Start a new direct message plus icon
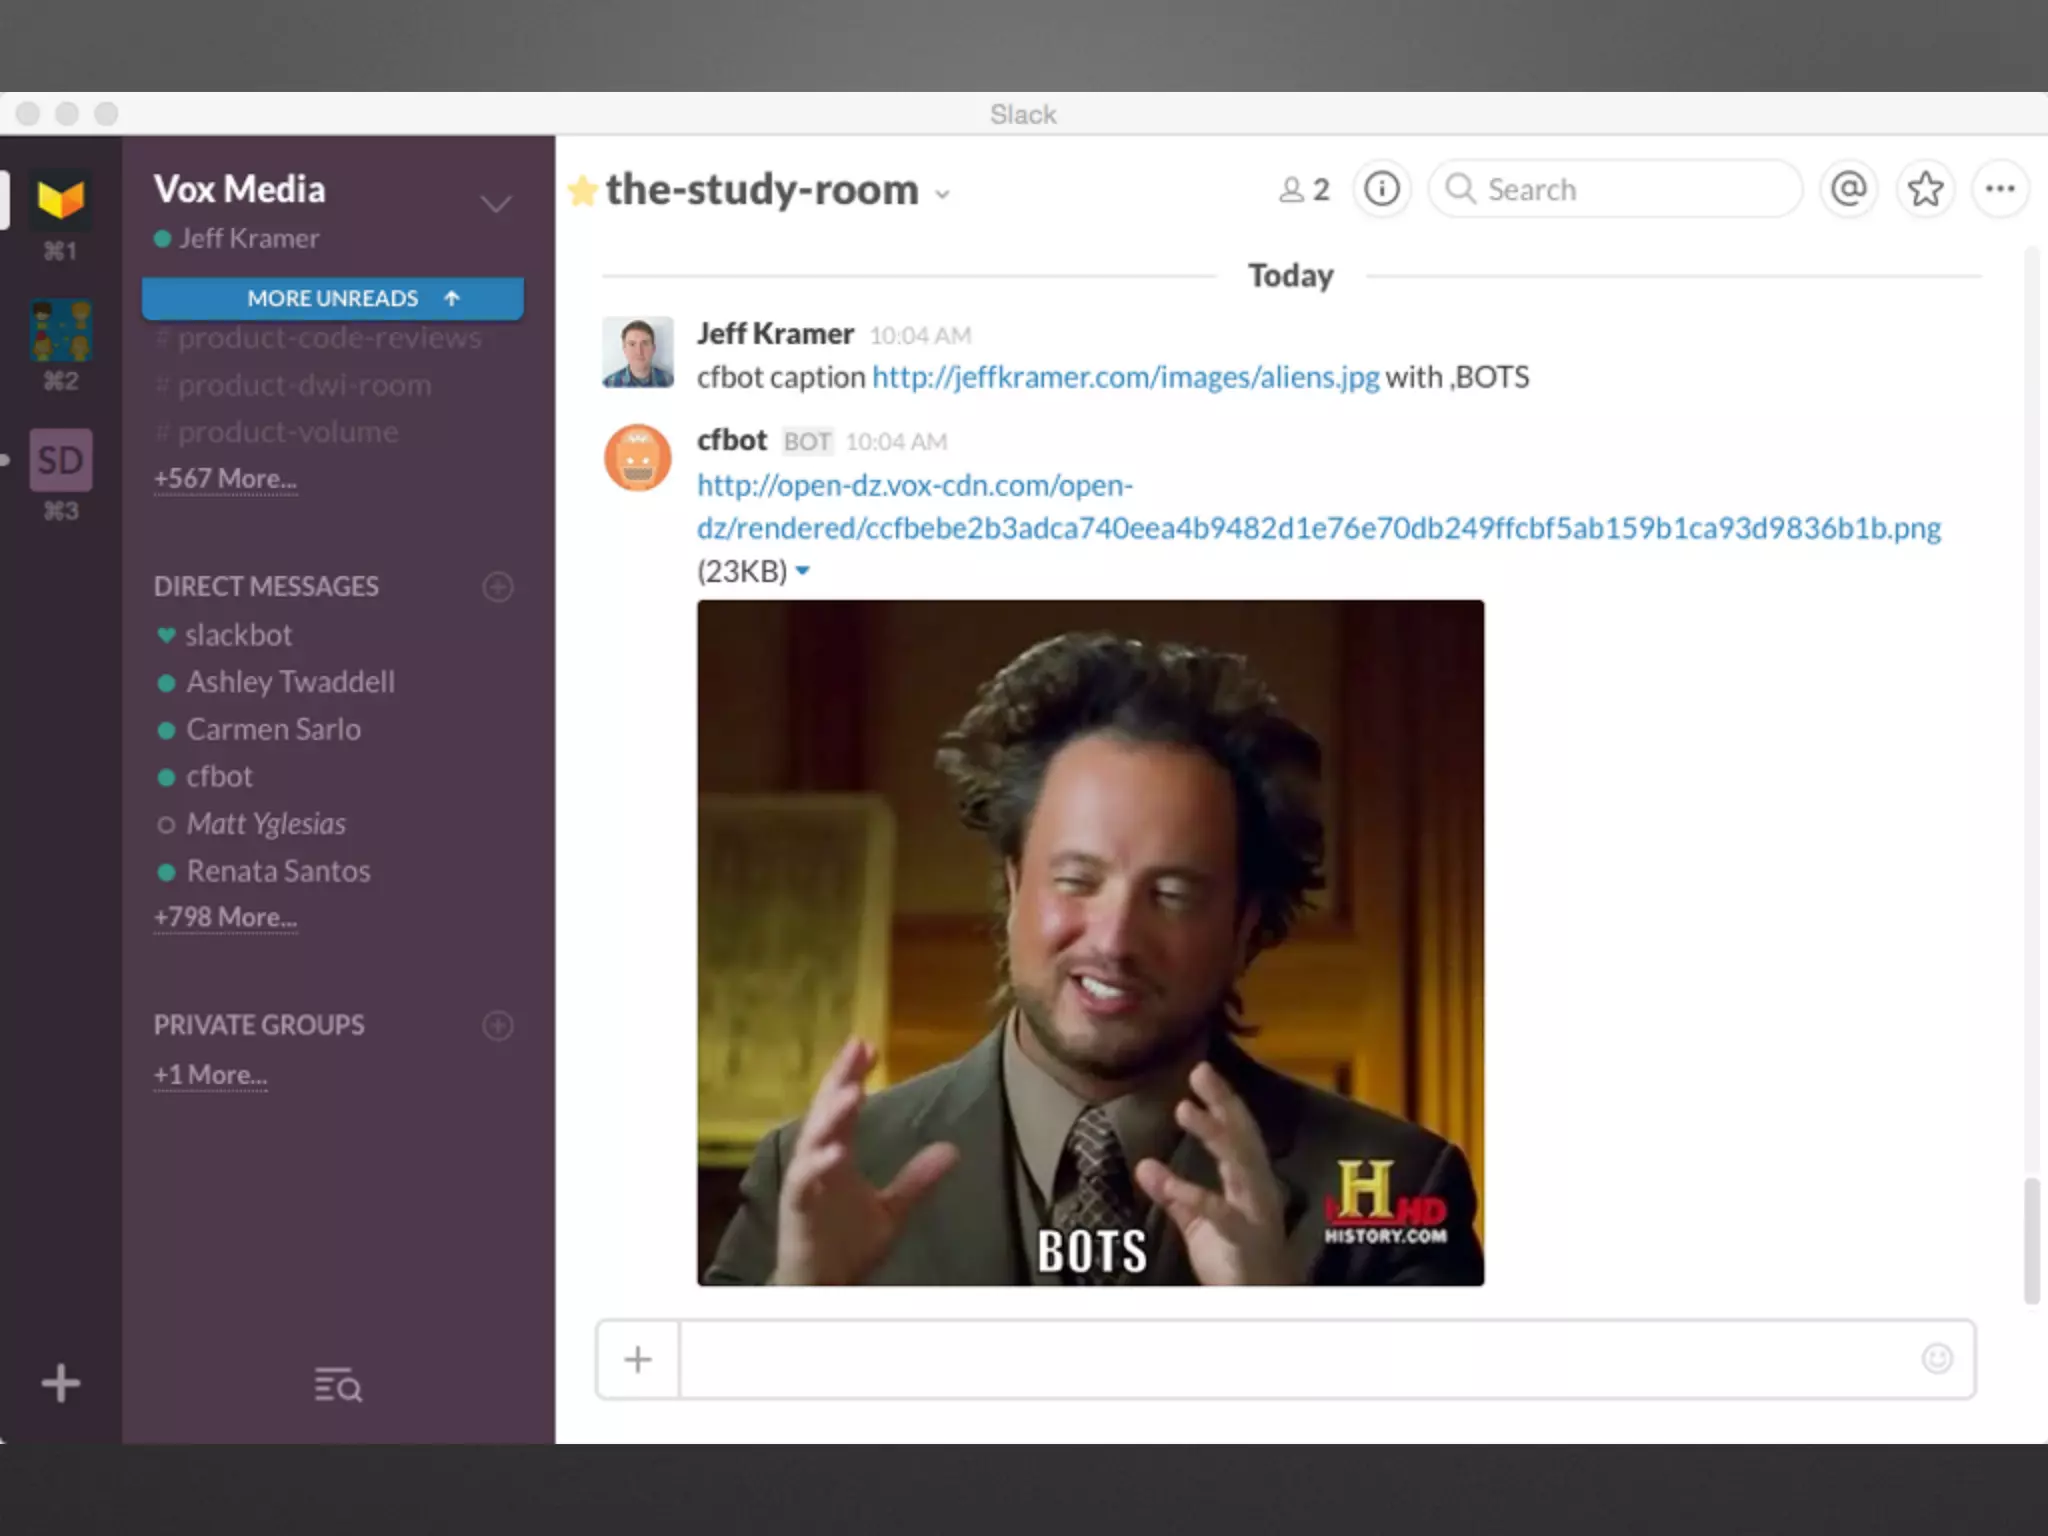The image size is (2048, 1536). 498,587
